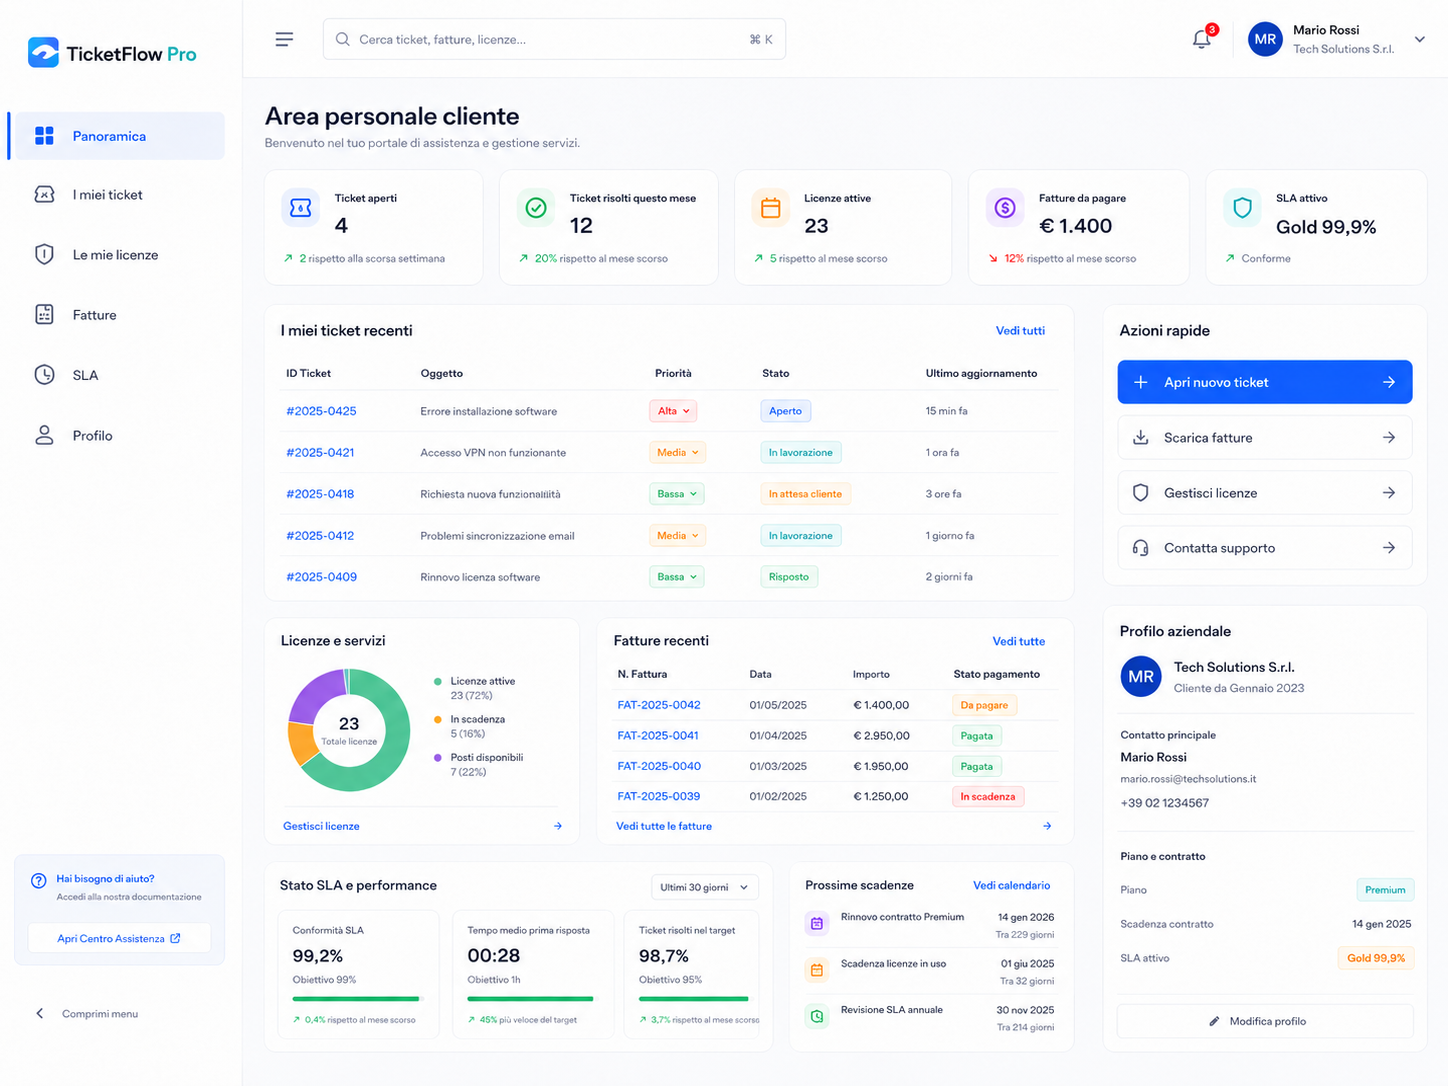Click Apri Centro Assistenza button
The image size is (1448, 1086).
pos(119,938)
